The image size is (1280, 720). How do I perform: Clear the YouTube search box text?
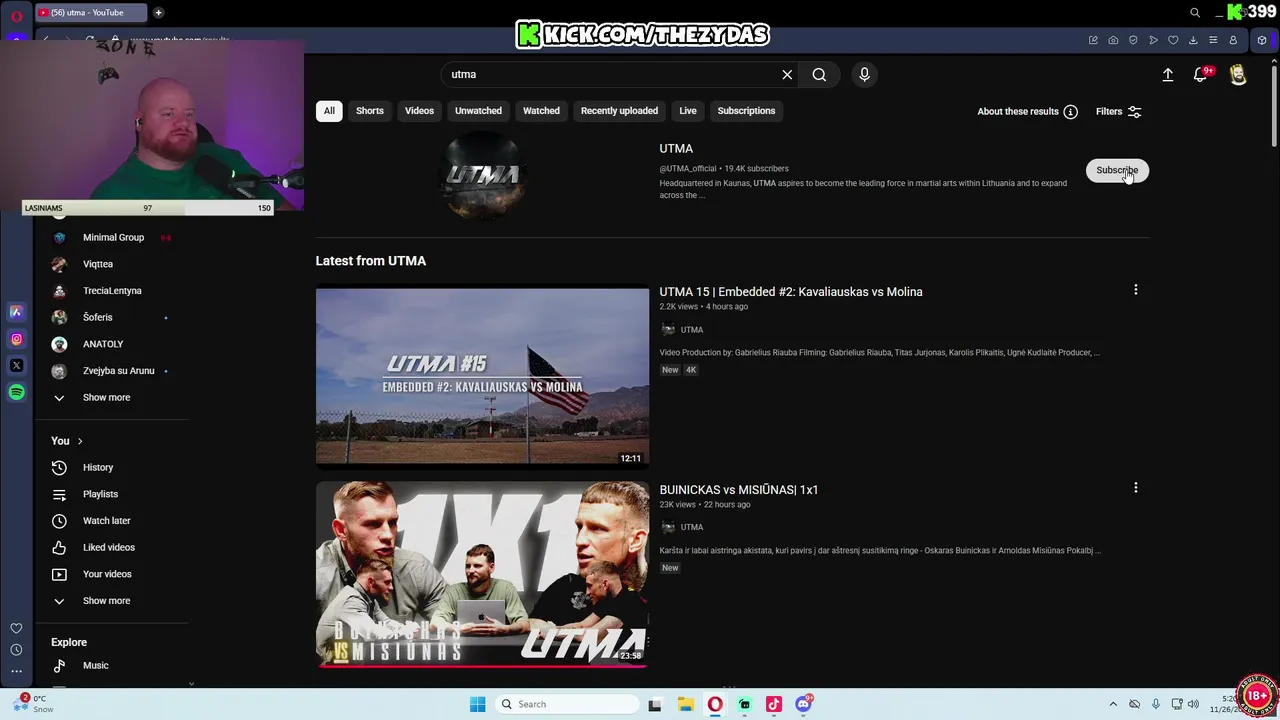pos(787,74)
